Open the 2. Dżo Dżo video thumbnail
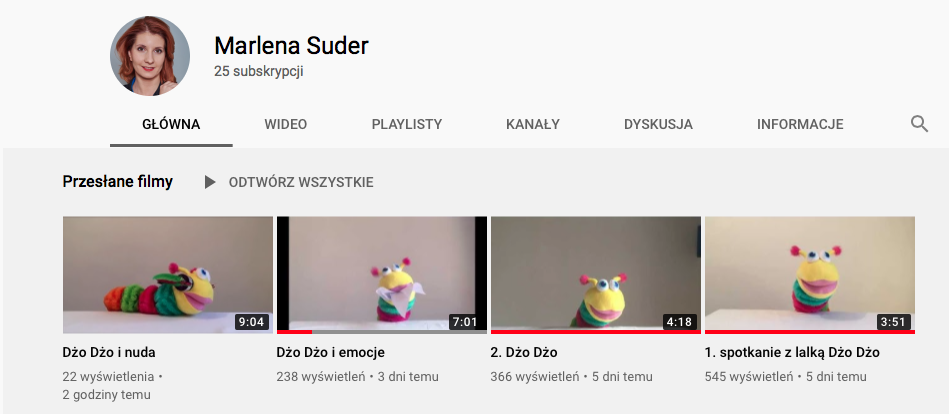The image size is (949, 414). (x=596, y=275)
